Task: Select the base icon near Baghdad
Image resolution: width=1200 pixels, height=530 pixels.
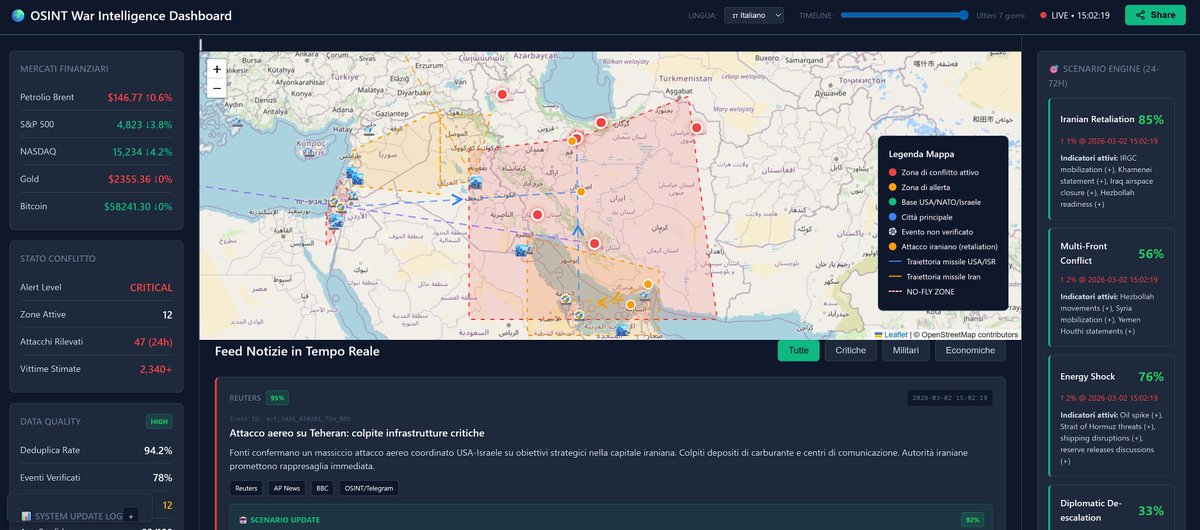Action: click(476, 184)
